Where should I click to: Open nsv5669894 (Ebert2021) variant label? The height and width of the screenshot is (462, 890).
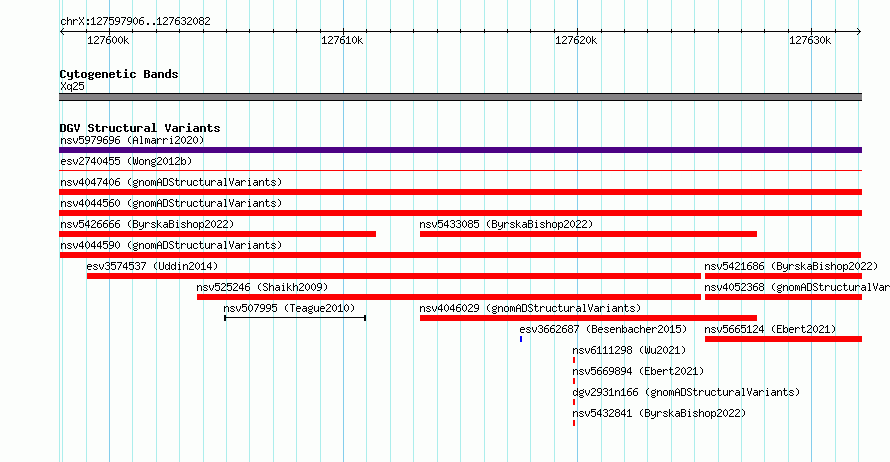(x=638, y=371)
